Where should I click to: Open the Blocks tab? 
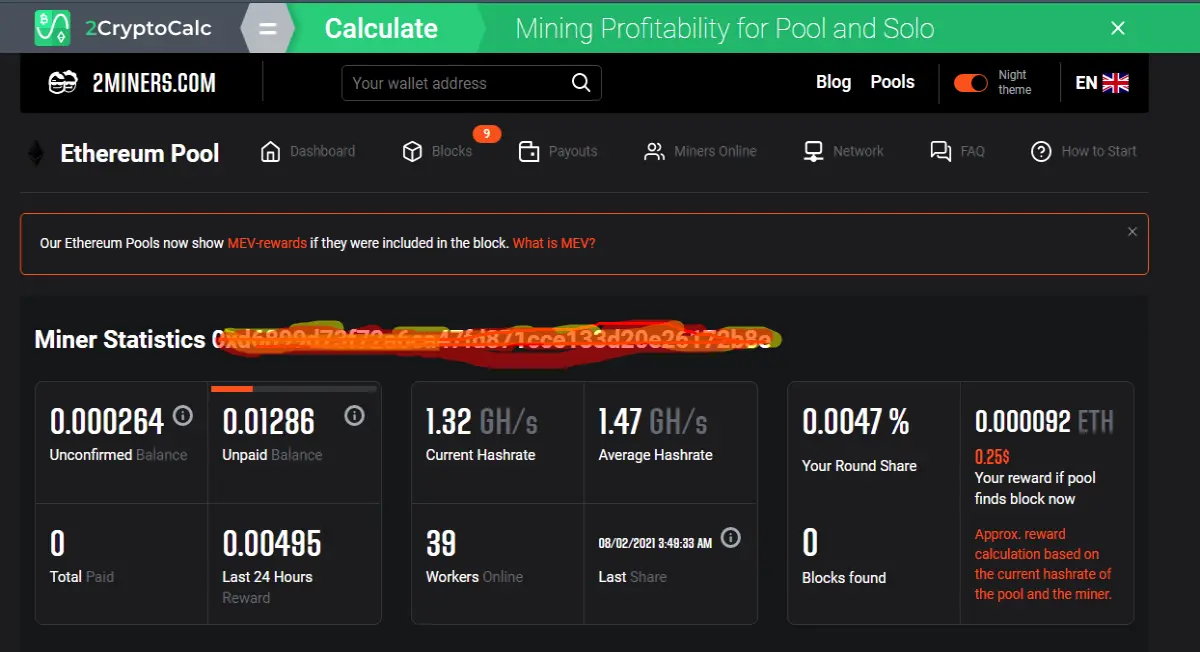[437, 151]
